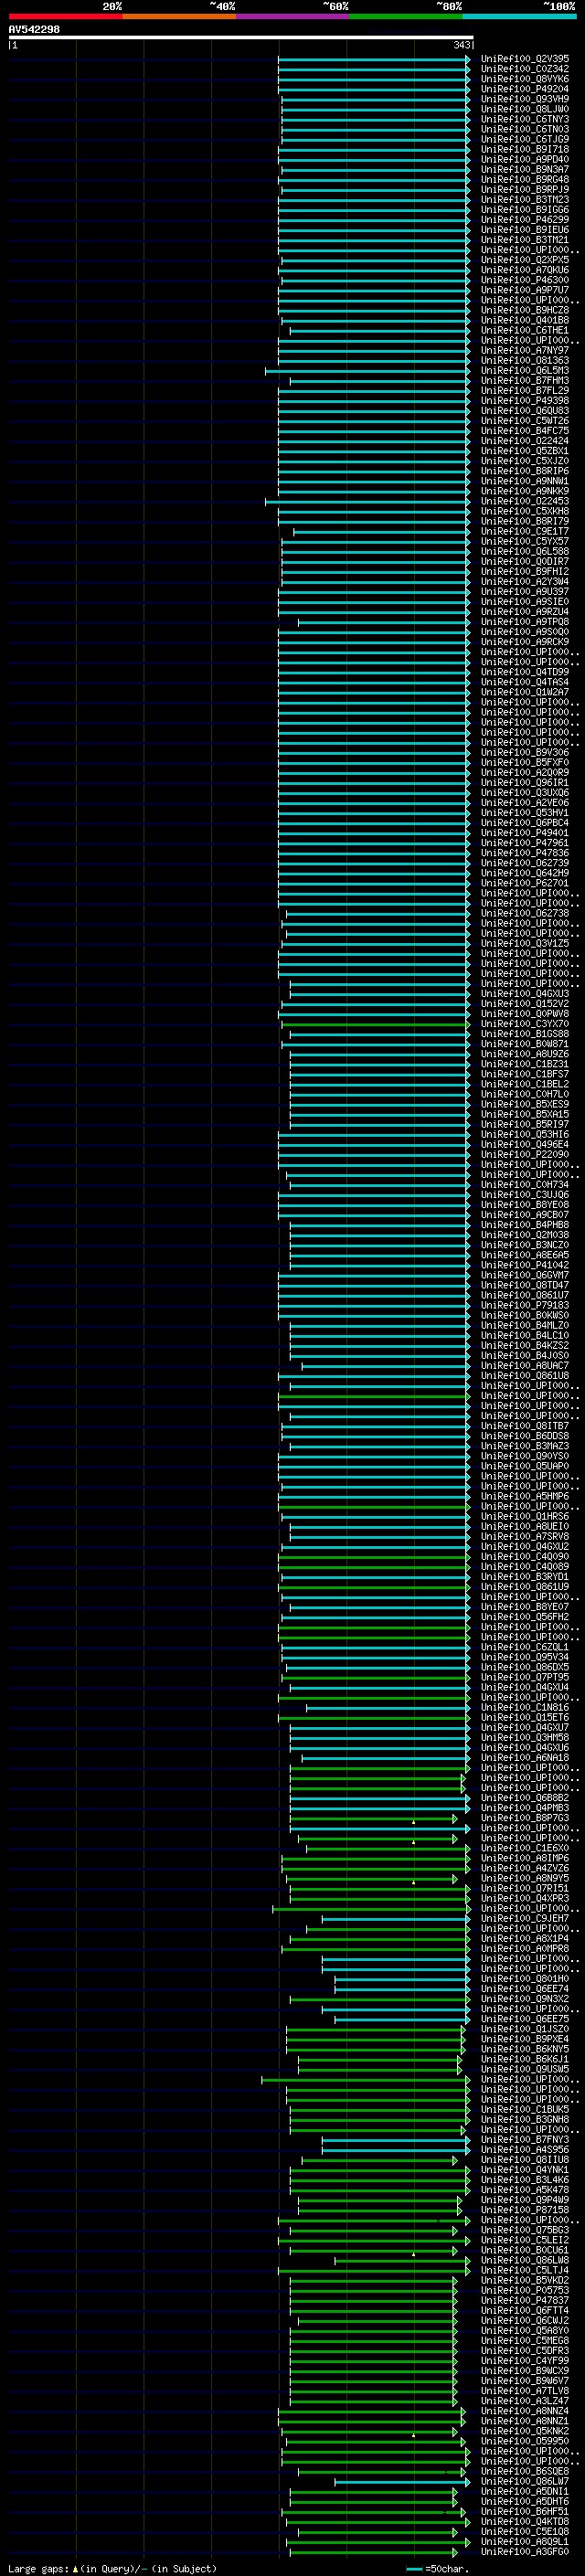Select hit label UniRef100_A7QKU6
Viewport: 585px width, 2576px height.
click(525, 270)
